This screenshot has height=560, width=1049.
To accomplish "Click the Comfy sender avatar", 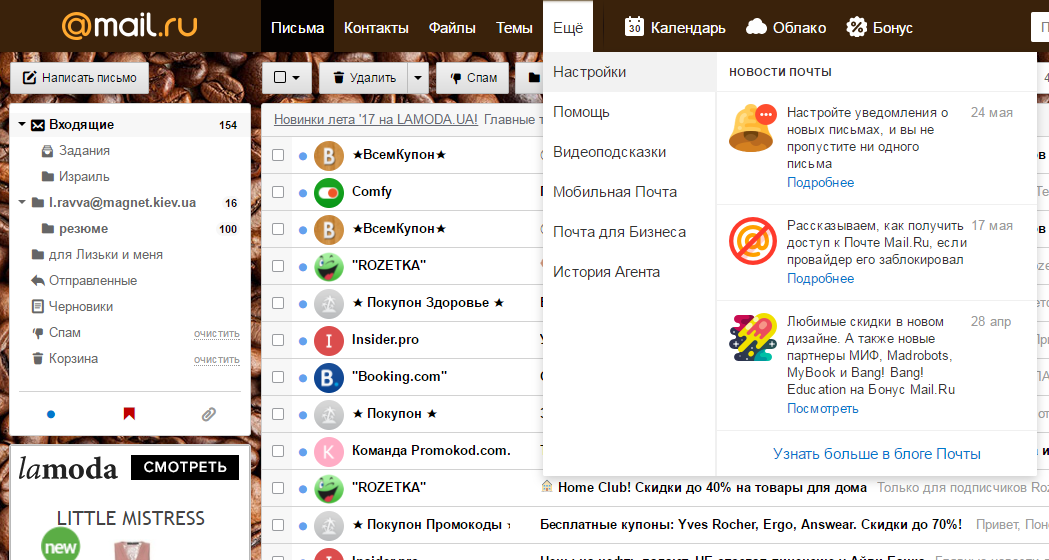I will 328,192.
